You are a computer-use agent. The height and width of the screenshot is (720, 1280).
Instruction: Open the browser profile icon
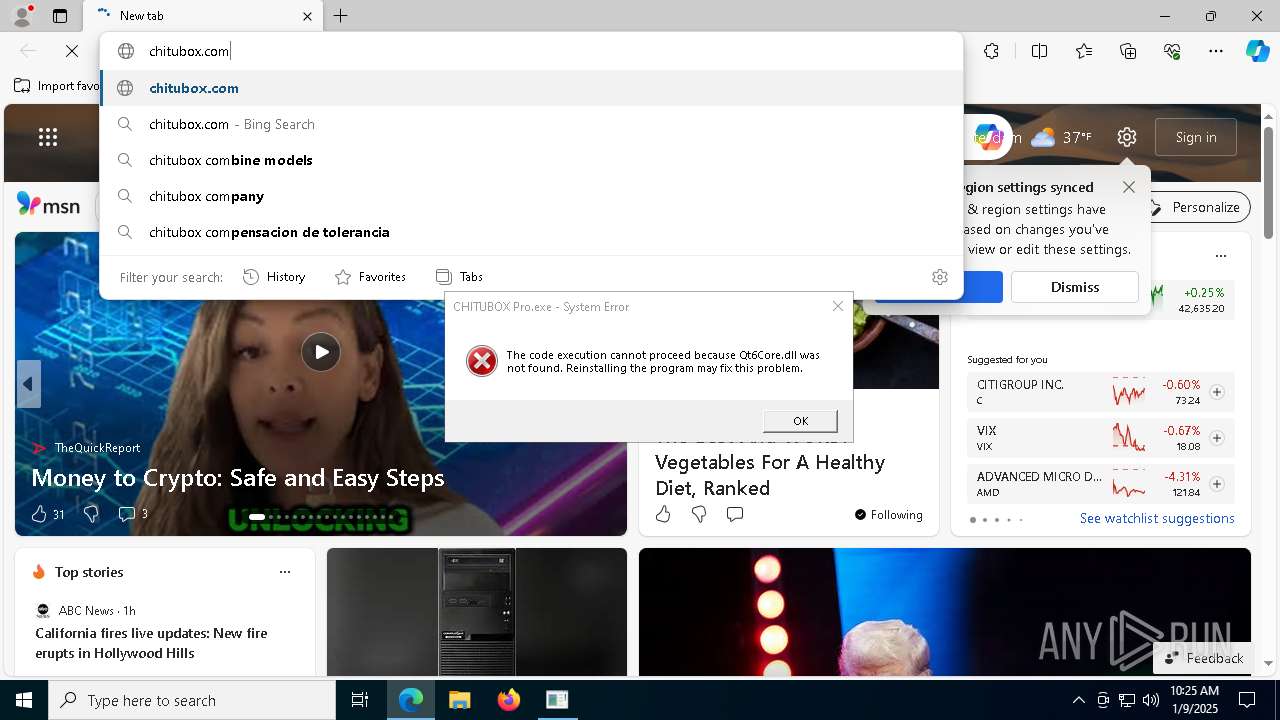[22, 16]
